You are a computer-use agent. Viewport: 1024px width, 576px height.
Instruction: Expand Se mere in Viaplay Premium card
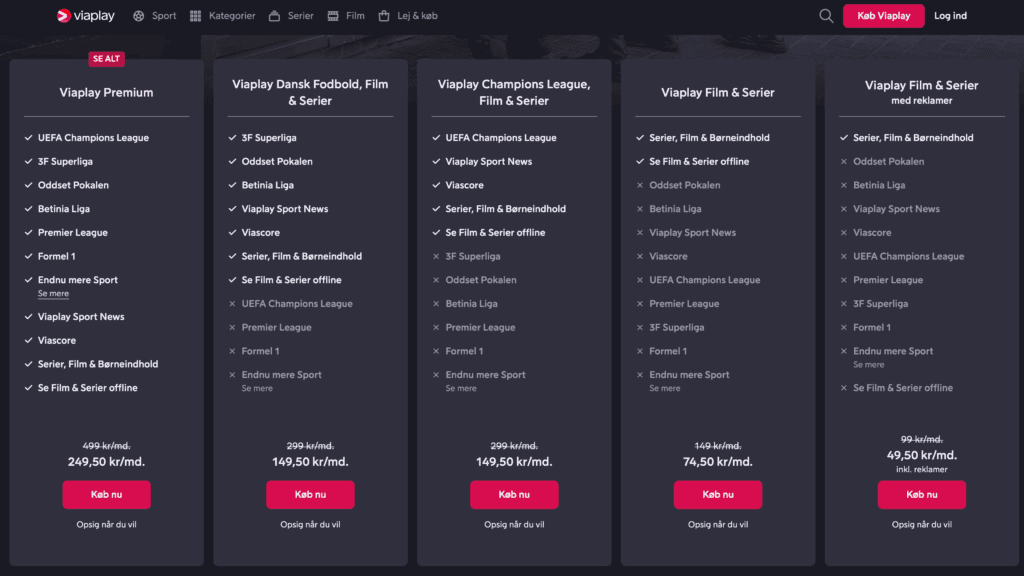(53, 294)
